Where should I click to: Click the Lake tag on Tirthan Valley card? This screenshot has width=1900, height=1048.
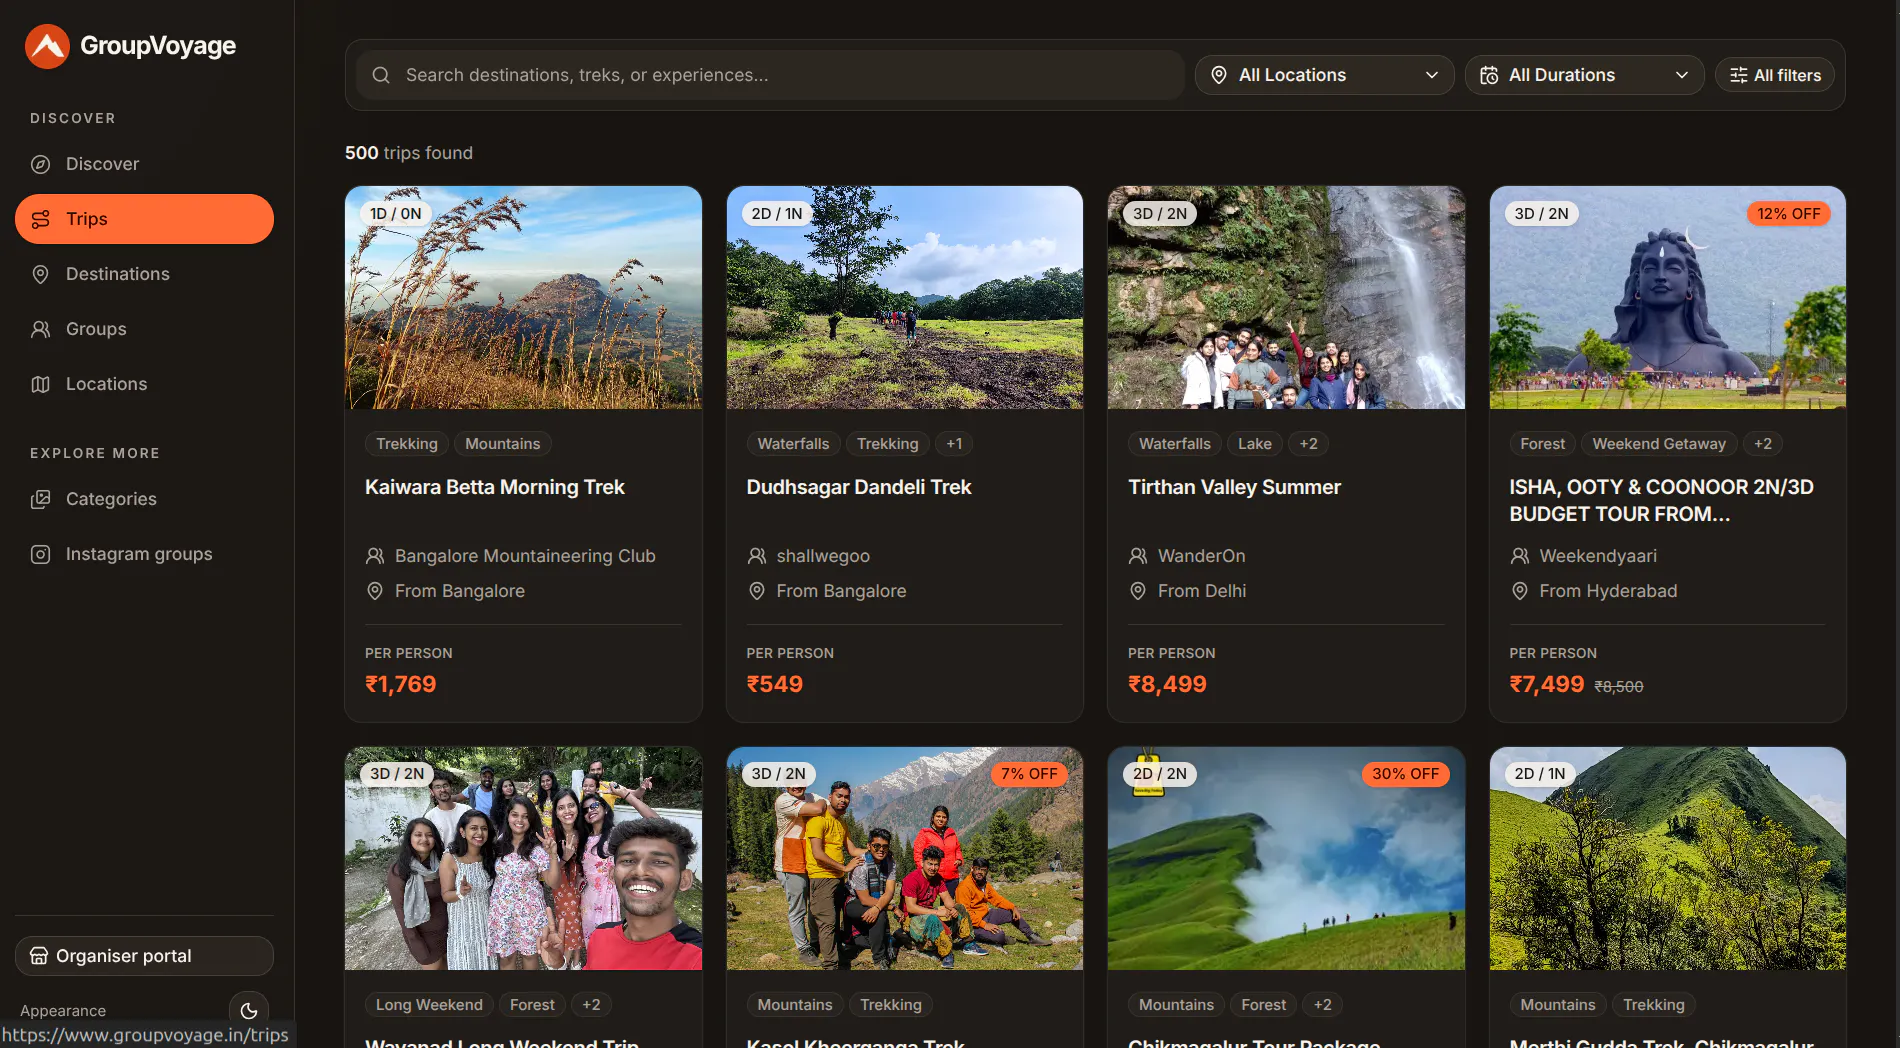1255,444
